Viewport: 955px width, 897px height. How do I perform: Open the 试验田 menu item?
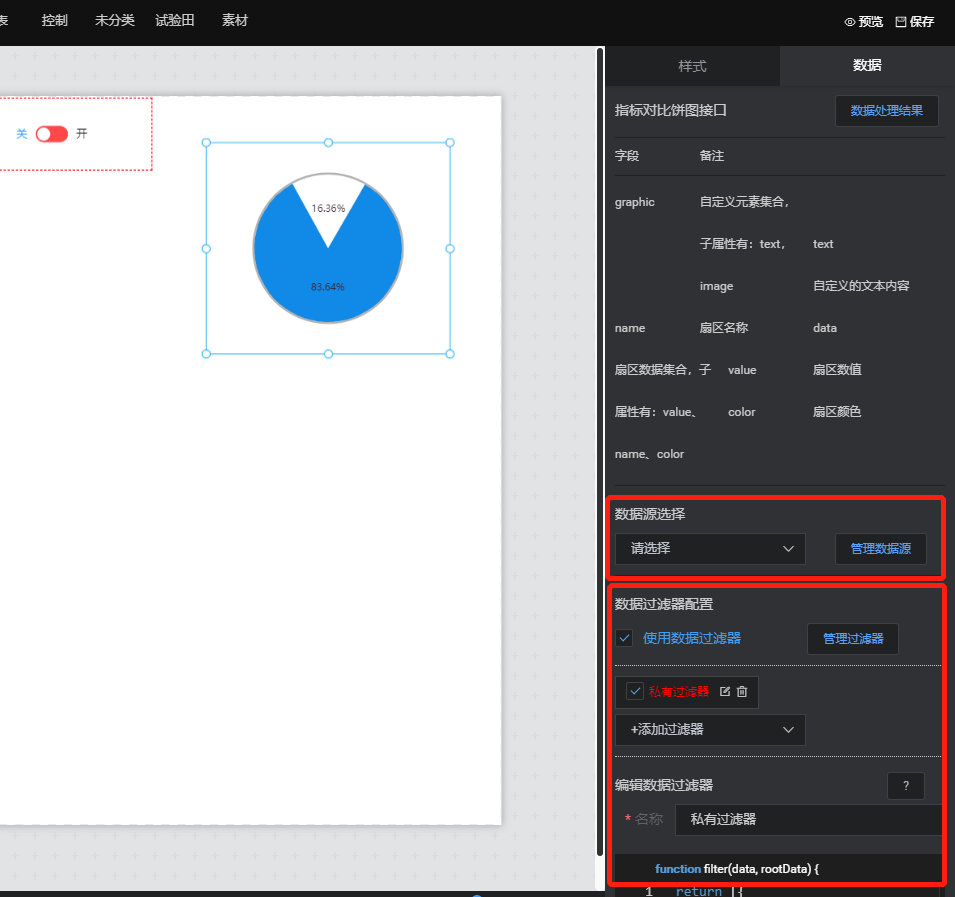coord(175,21)
